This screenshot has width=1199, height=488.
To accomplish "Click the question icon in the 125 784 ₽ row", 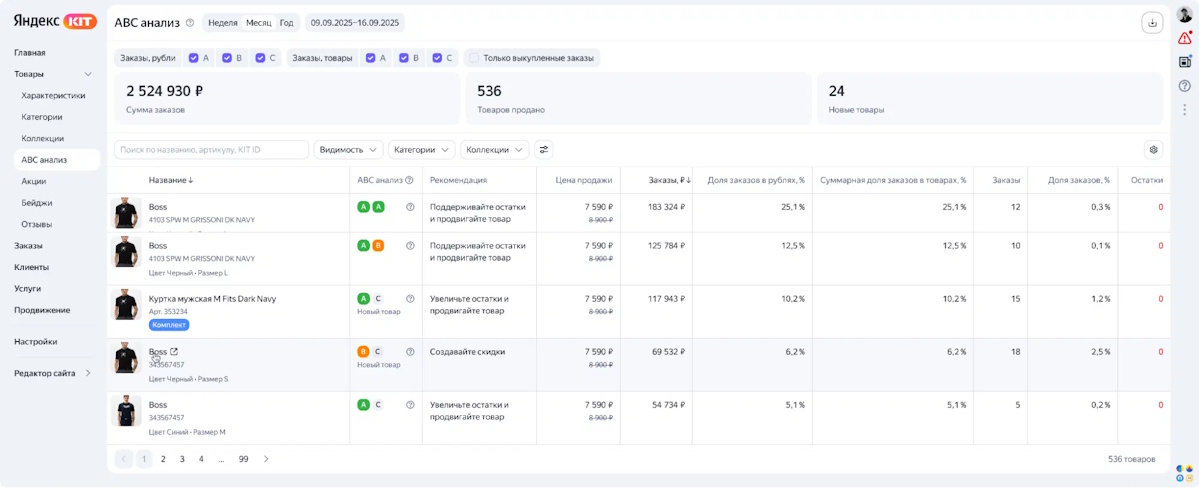I will [410, 246].
